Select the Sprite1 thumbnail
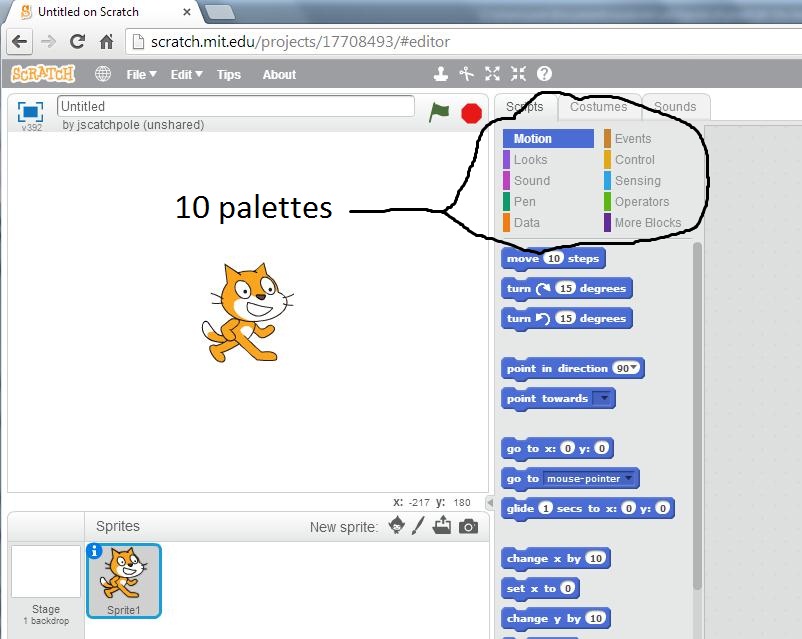Viewport: 802px width, 639px height. 124,581
